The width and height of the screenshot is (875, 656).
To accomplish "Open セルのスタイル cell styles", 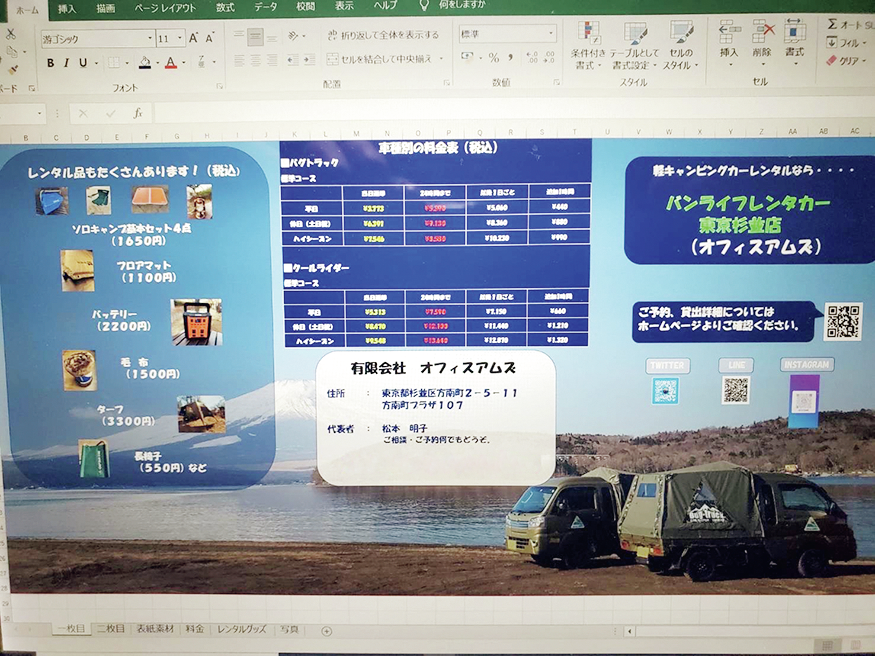I will 680,47.
